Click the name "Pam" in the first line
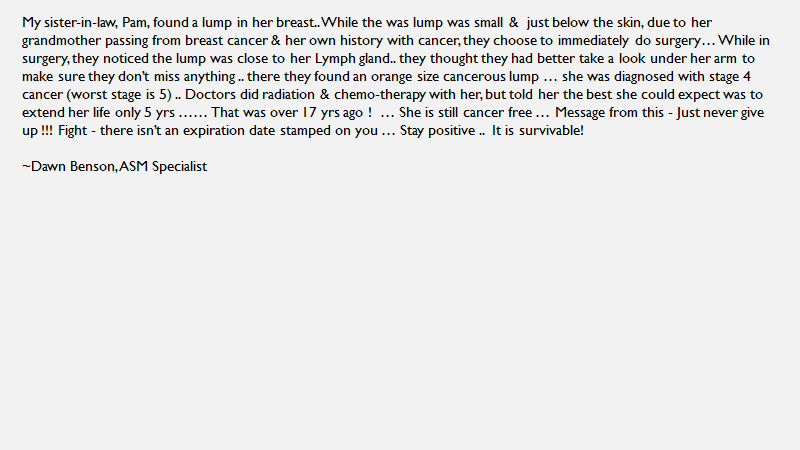The height and width of the screenshot is (450, 800). 136,23
